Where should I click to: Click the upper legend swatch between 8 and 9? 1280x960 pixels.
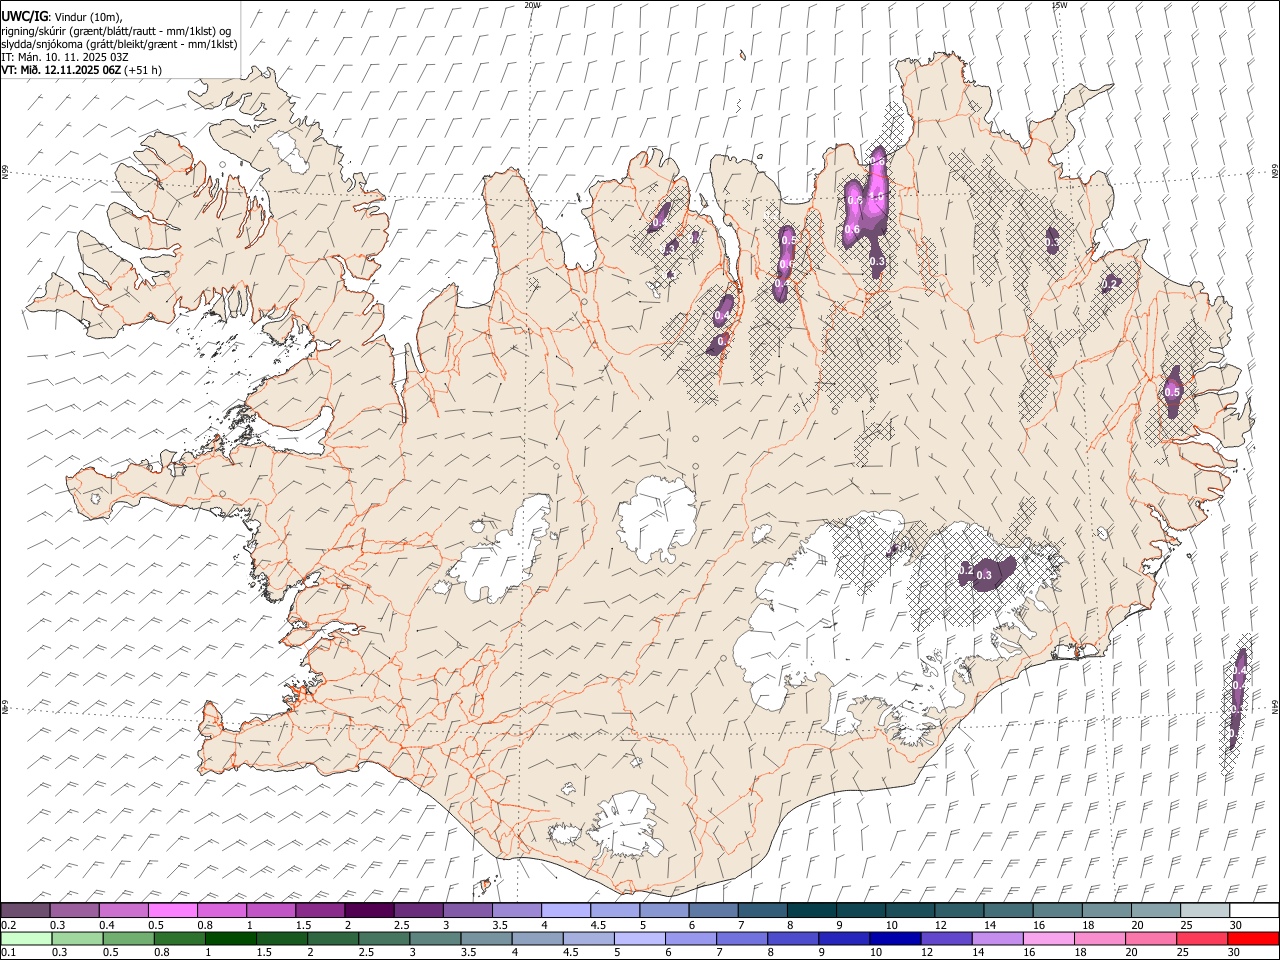(x=811, y=910)
